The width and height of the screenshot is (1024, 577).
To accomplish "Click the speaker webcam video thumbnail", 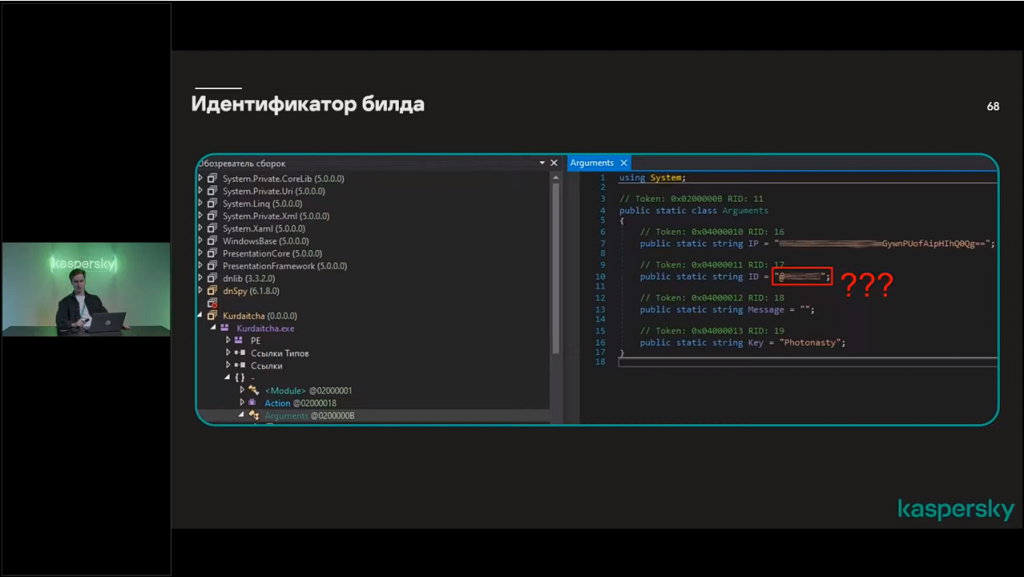I will click(86, 289).
